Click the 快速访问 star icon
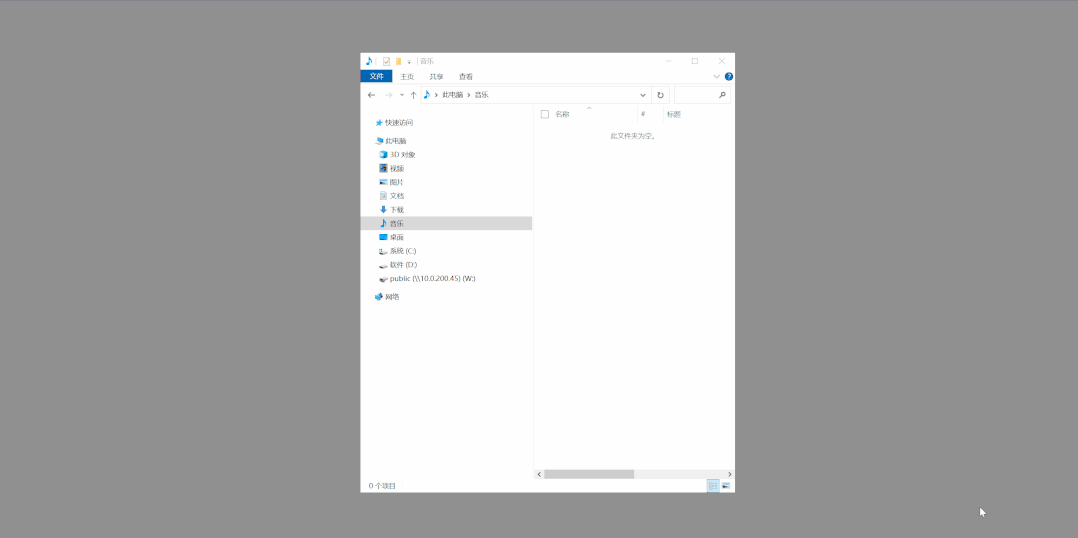The height and width of the screenshot is (538, 1078). coord(379,123)
